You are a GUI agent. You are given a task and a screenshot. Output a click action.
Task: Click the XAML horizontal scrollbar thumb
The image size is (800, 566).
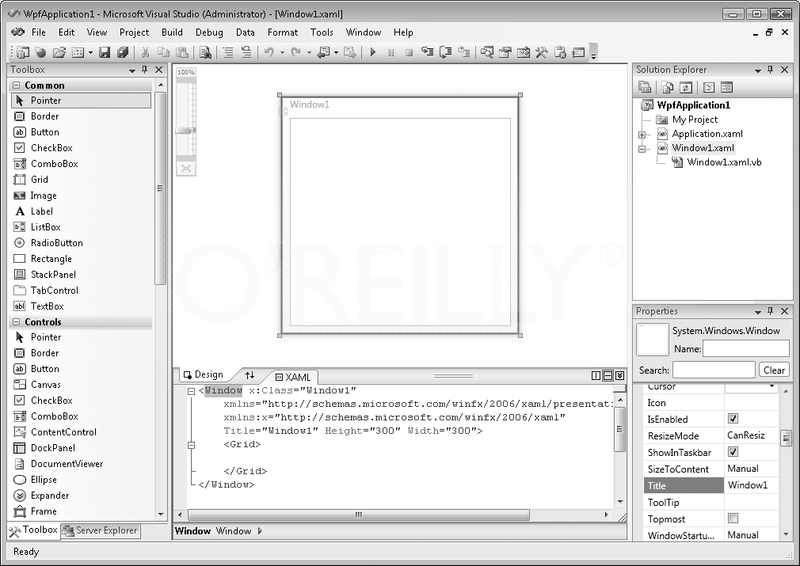pyautogui.click(x=359, y=514)
